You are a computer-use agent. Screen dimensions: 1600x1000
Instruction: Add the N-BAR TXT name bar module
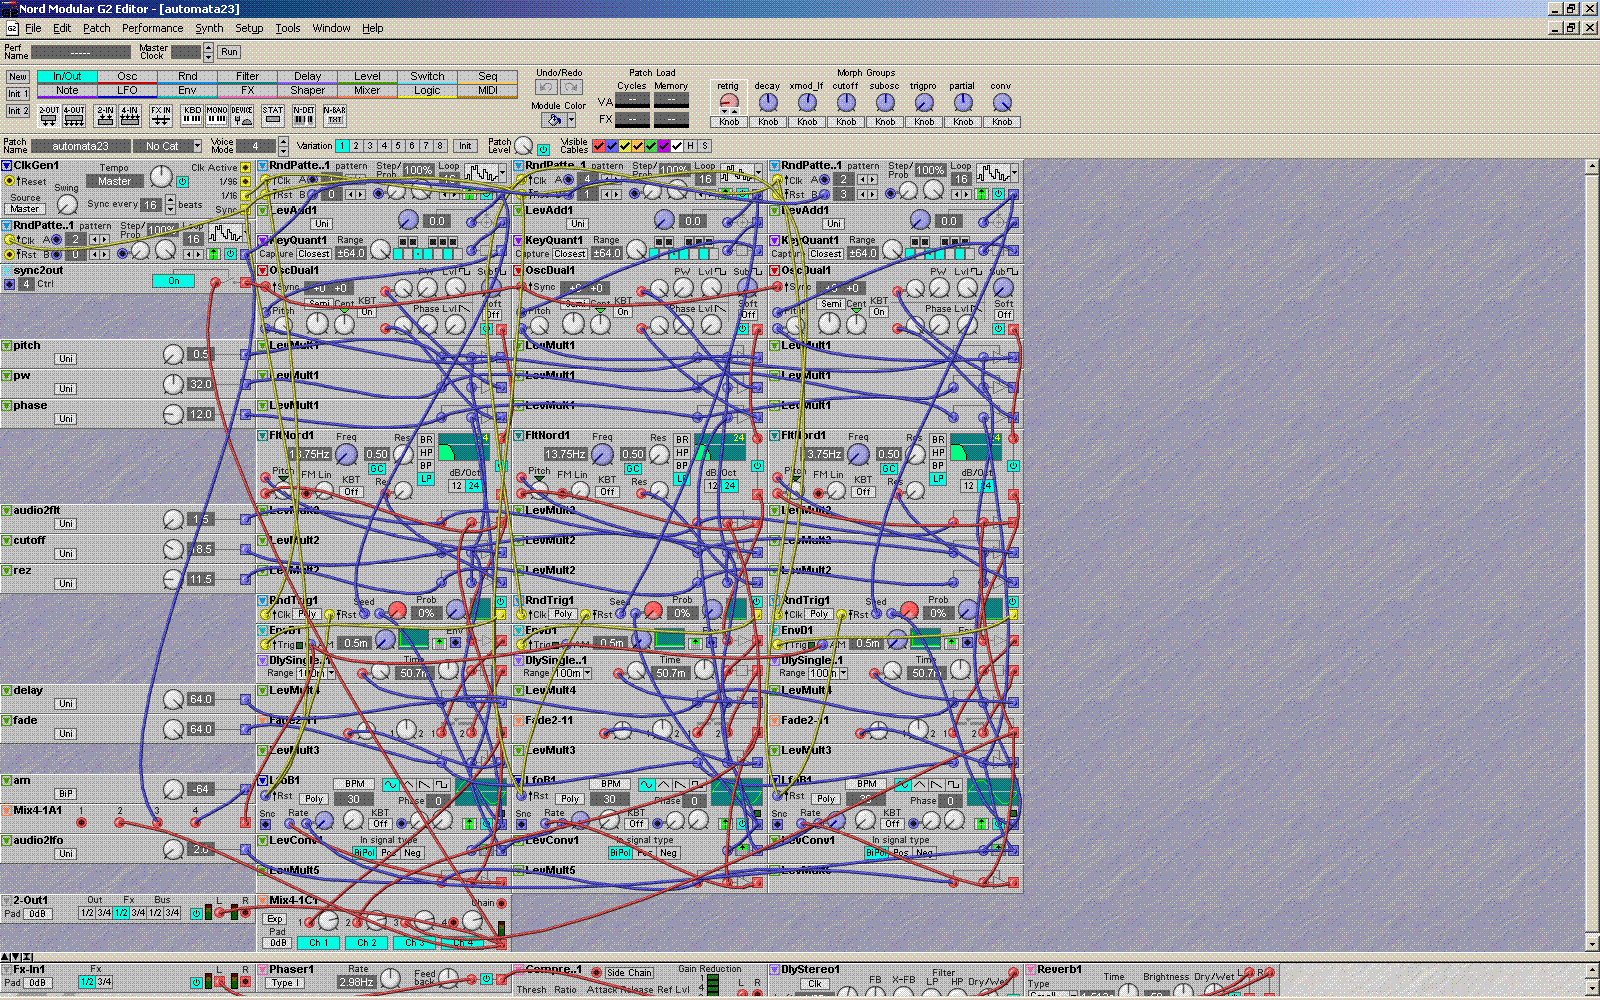click(335, 116)
